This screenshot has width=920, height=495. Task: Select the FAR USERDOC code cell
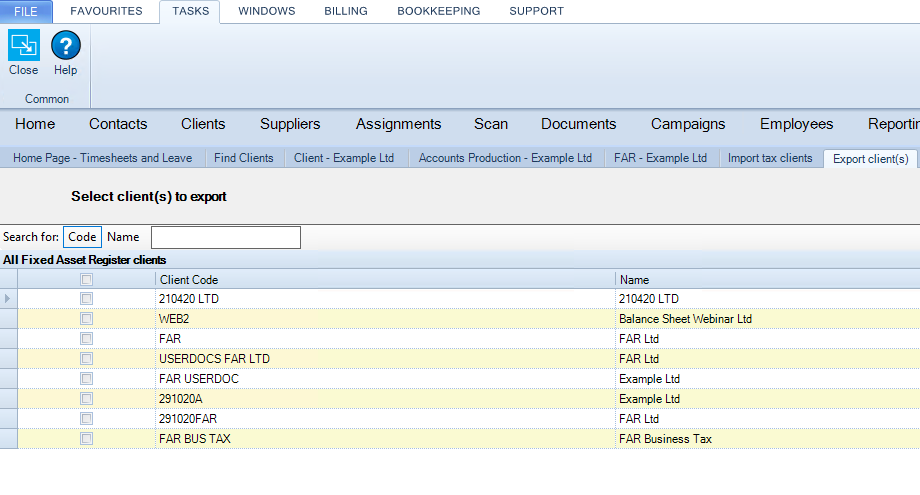pos(385,378)
